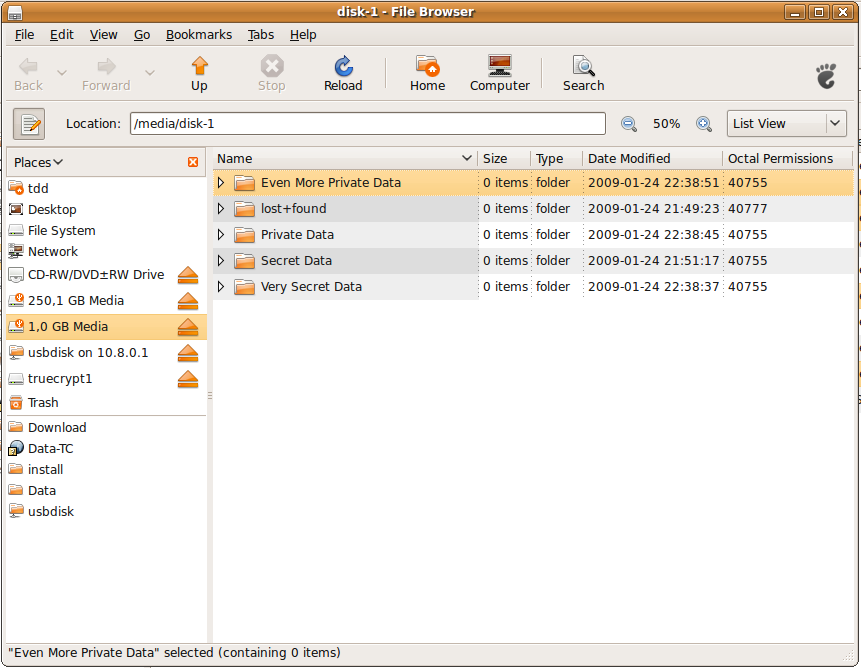The image size is (861, 668).
Task: Sort by Type column header
Action: pyautogui.click(x=556, y=159)
